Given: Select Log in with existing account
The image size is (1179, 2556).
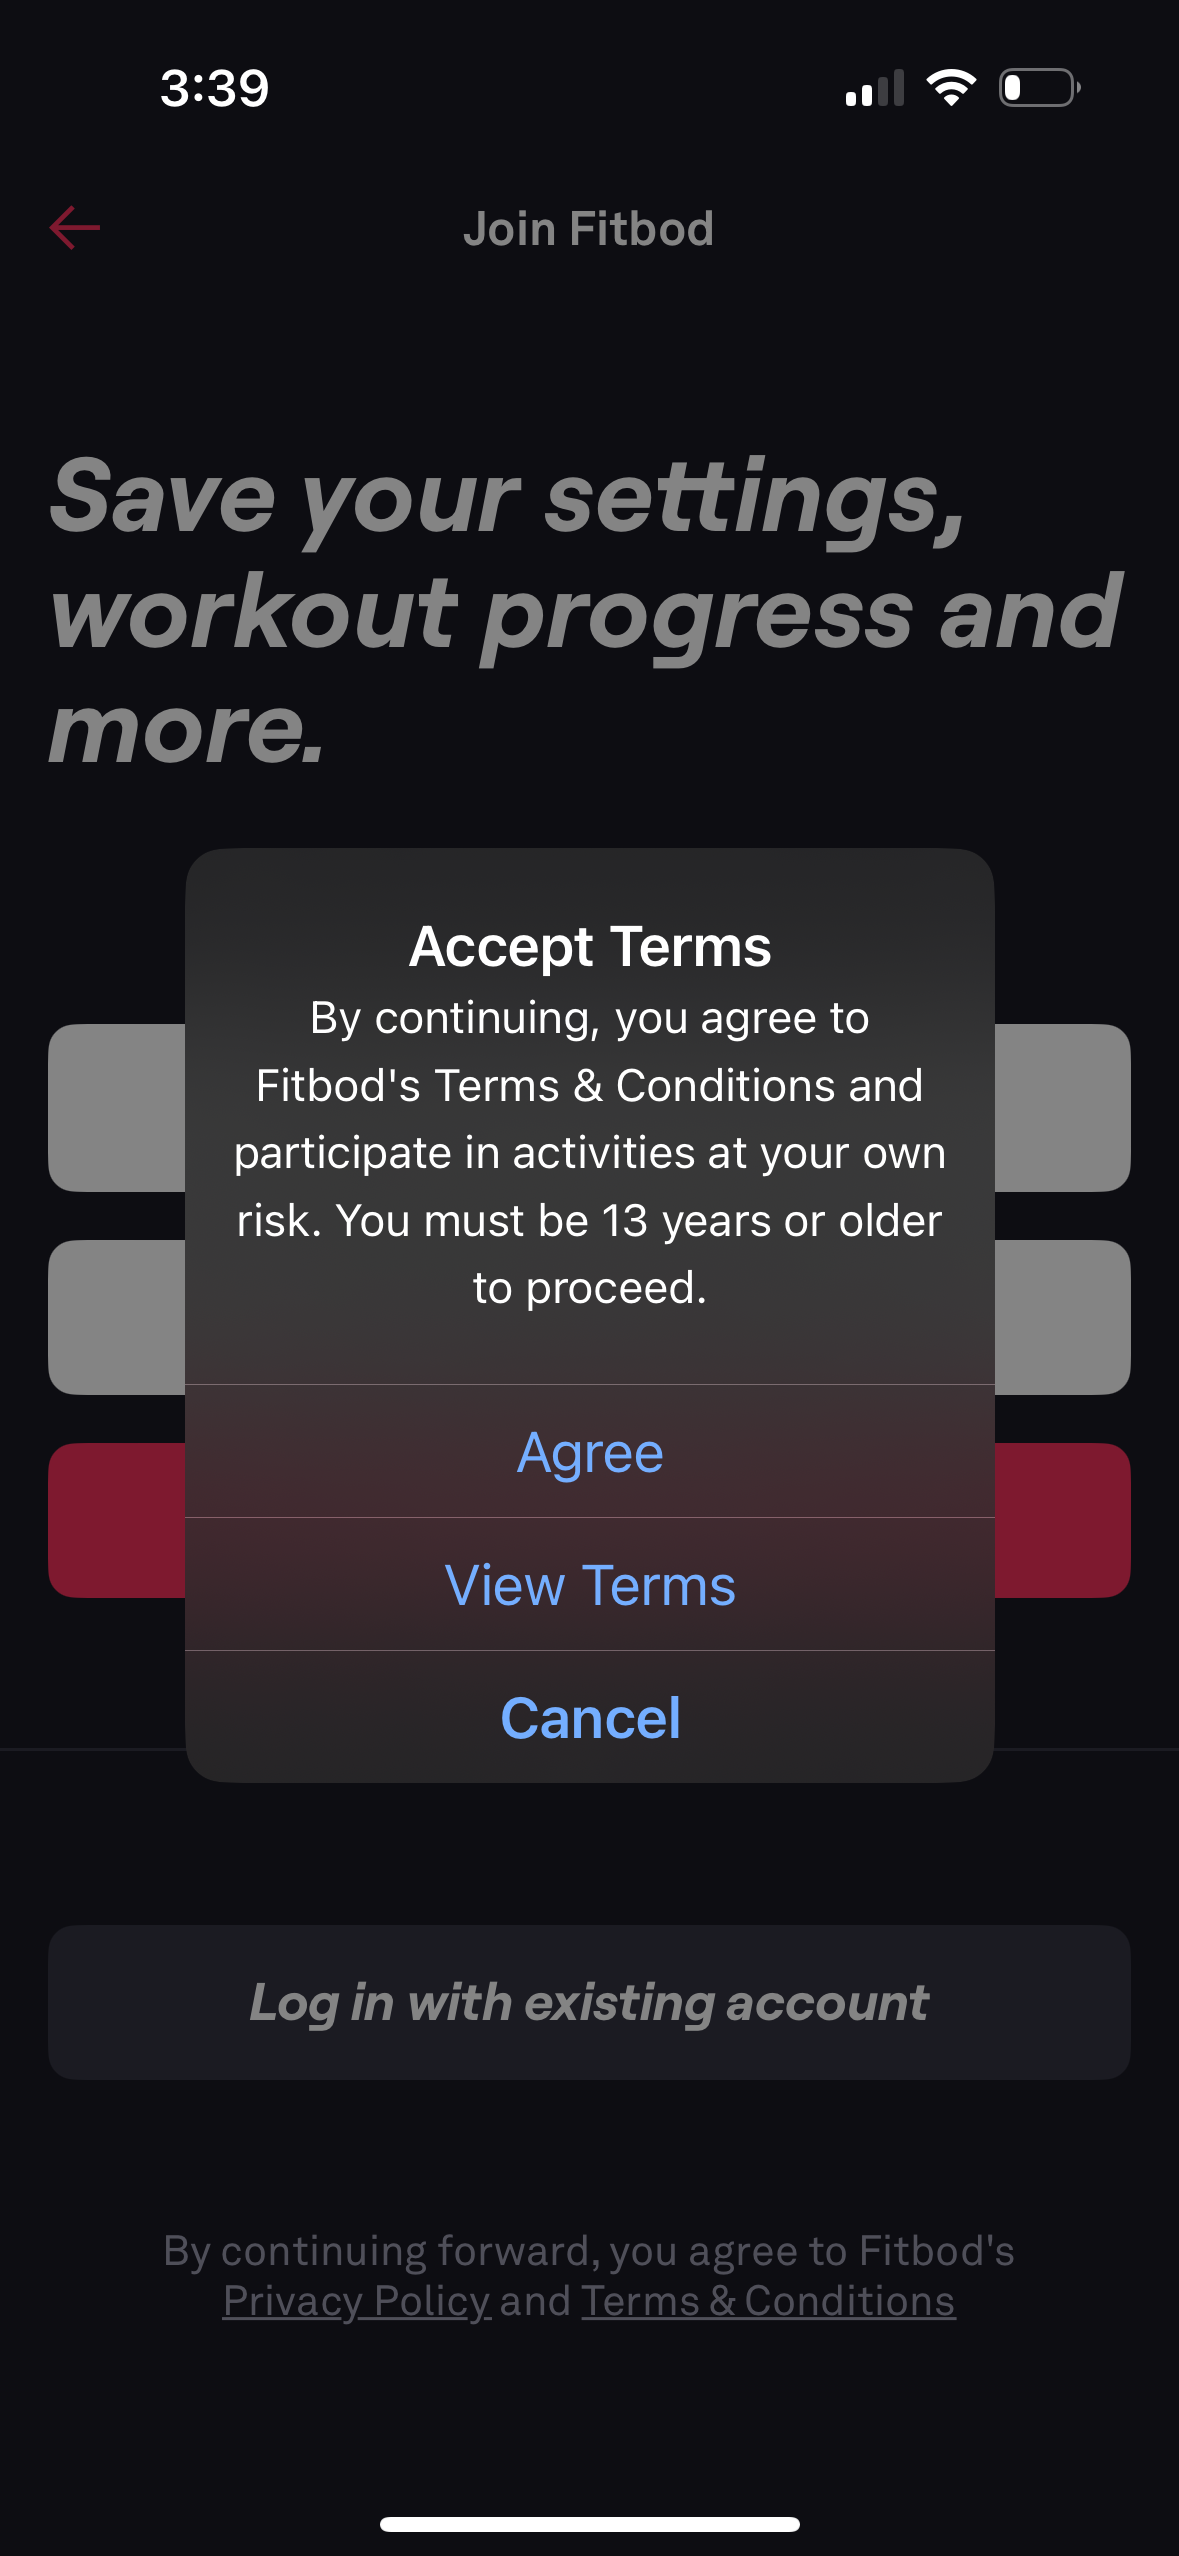Looking at the screenshot, I should pyautogui.click(x=589, y=2000).
